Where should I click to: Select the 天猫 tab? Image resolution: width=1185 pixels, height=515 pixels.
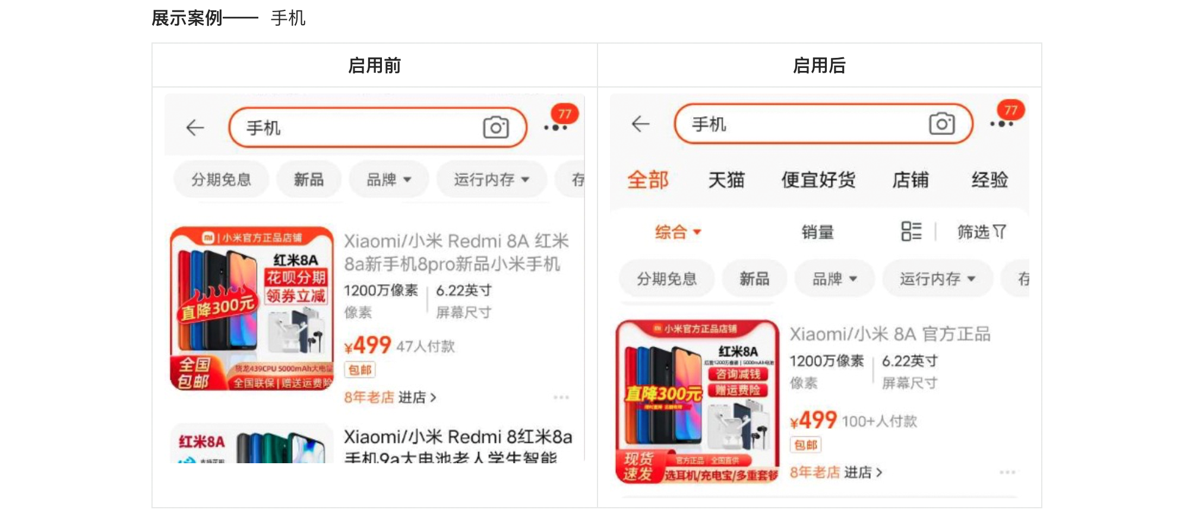[x=726, y=180]
